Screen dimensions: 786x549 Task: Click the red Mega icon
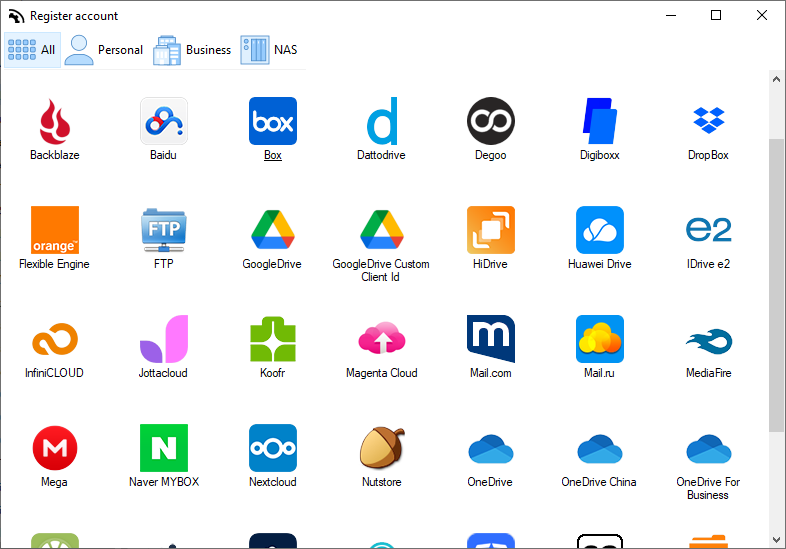55,448
